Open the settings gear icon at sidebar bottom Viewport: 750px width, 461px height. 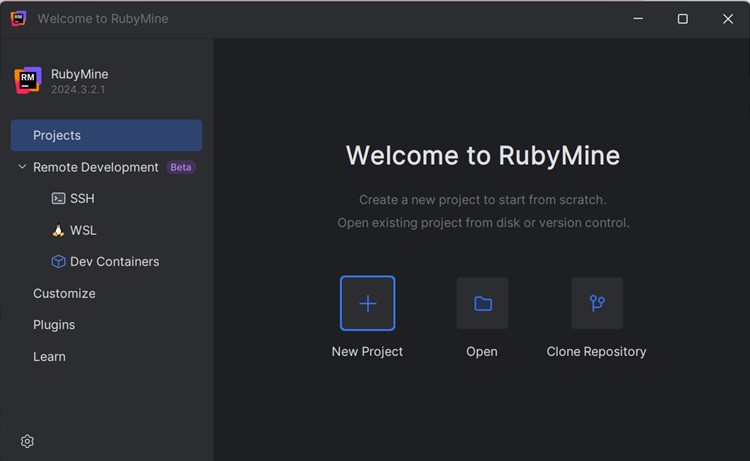click(27, 441)
